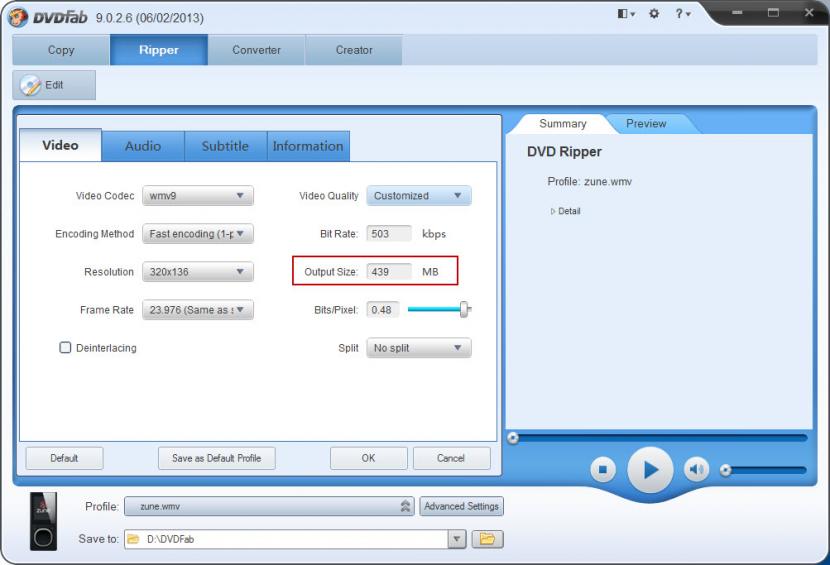The width and height of the screenshot is (830, 565).
Task: Open the Video Quality Customized dropdown
Action: tap(418, 196)
